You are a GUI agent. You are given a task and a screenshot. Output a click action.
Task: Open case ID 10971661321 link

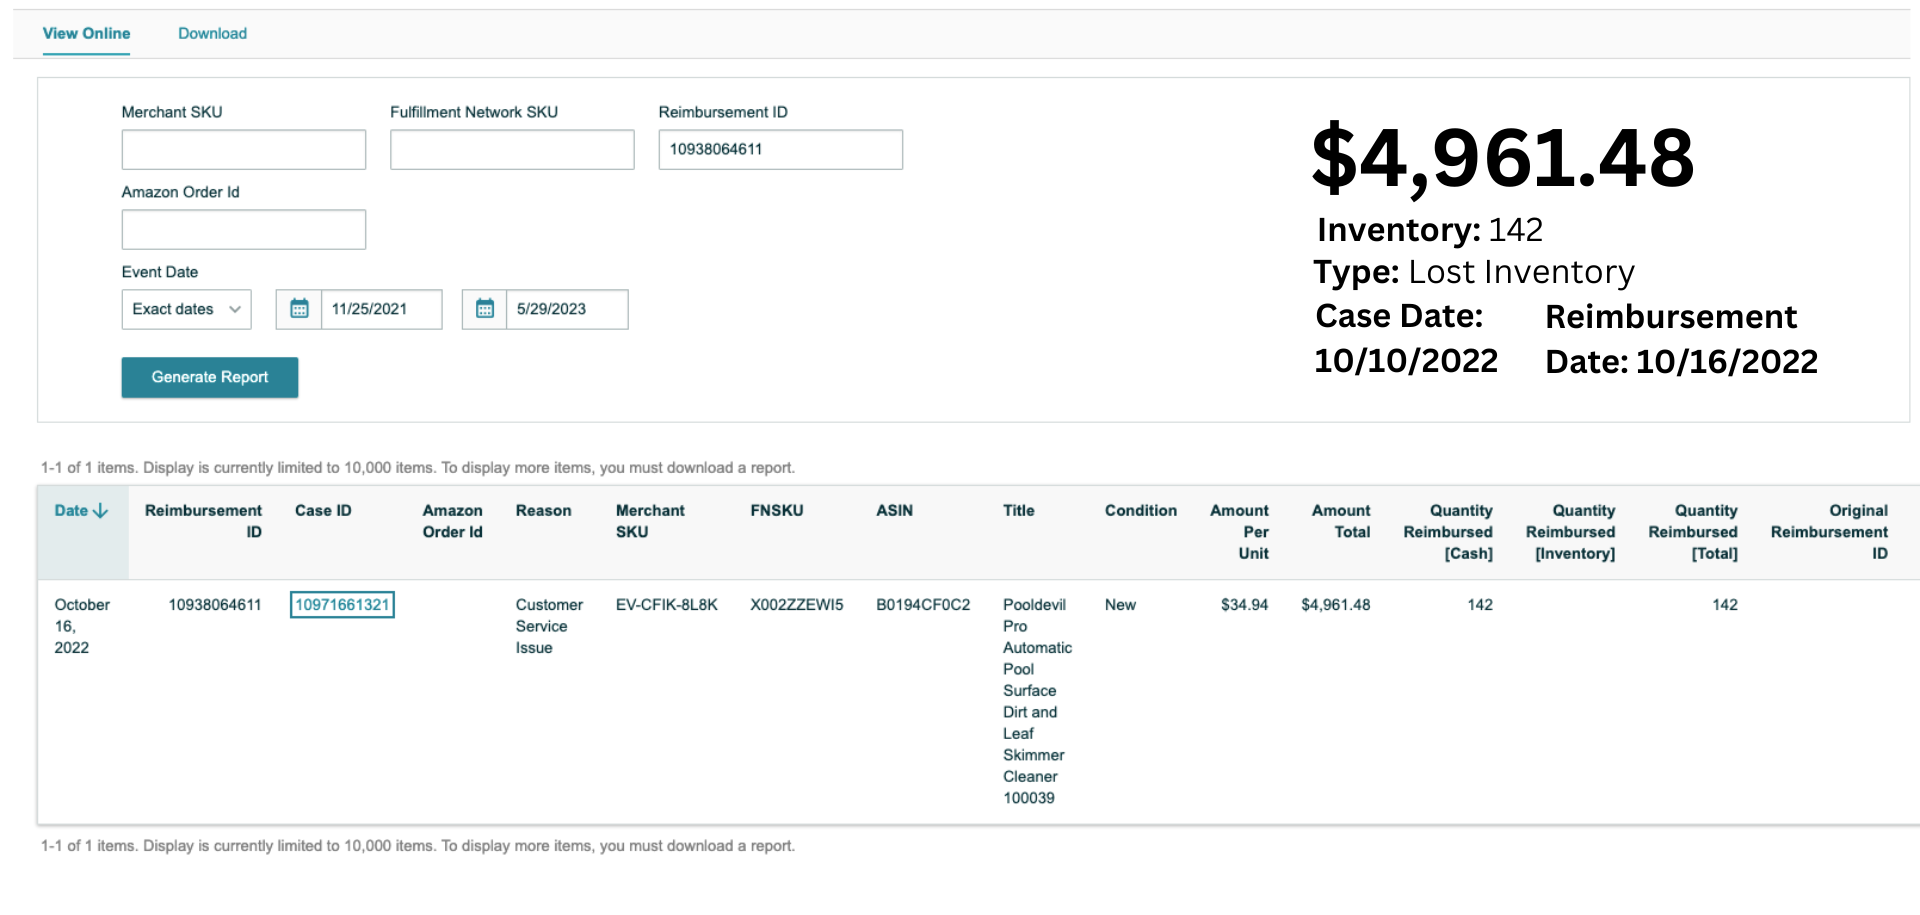click(x=342, y=605)
